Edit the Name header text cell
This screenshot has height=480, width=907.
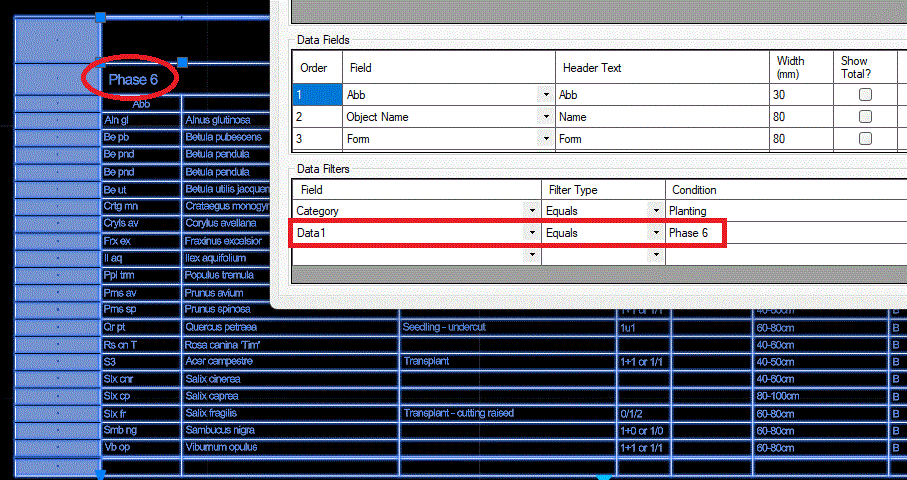coord(662,117)
